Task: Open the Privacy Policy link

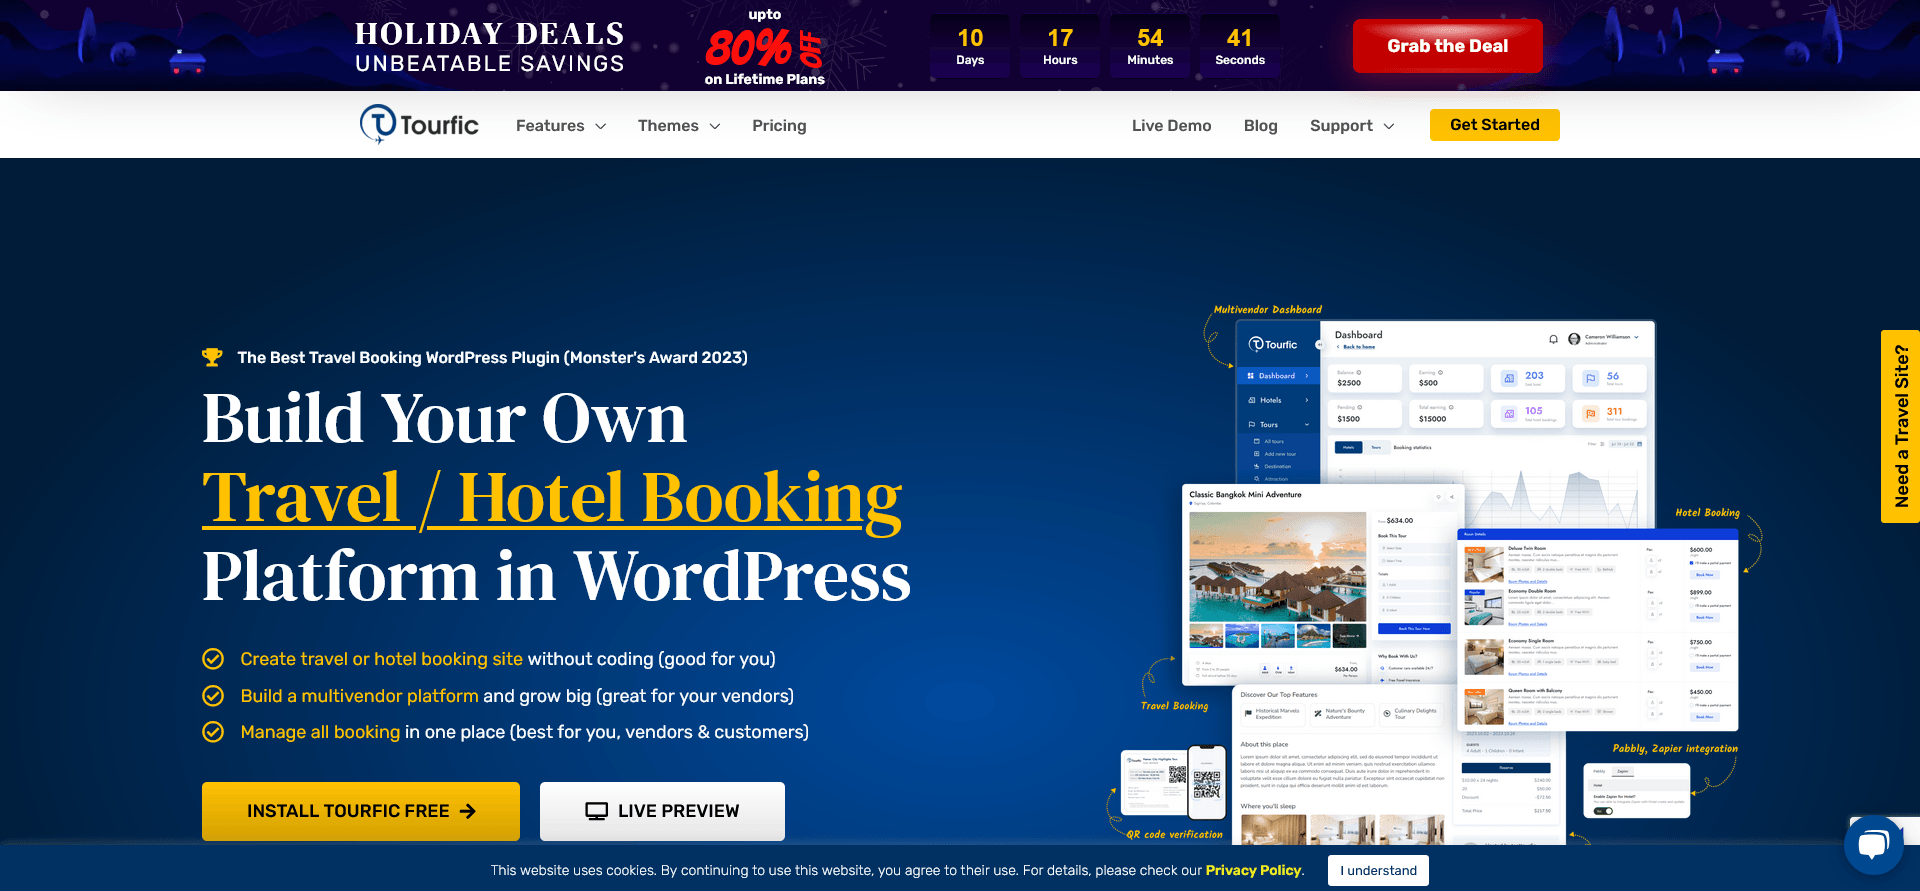Action: click(x=1253, y=870)
